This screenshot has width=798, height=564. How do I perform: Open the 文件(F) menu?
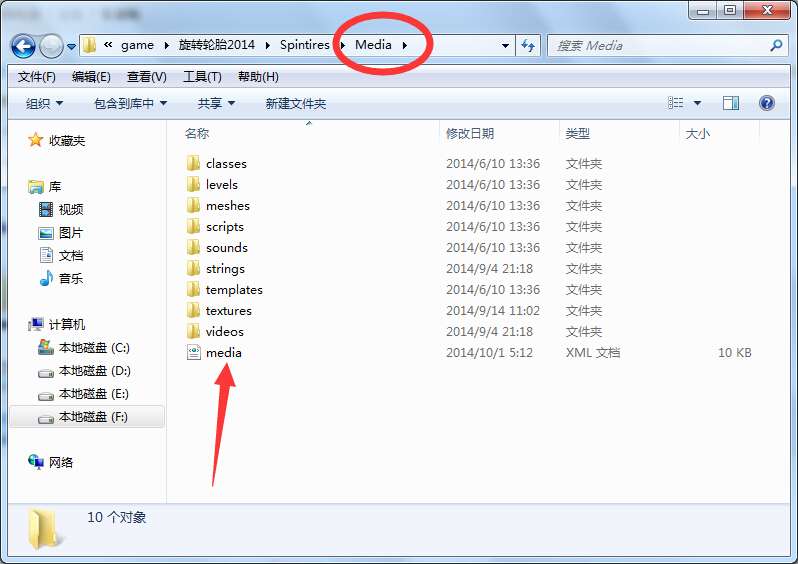click(37, 77)
